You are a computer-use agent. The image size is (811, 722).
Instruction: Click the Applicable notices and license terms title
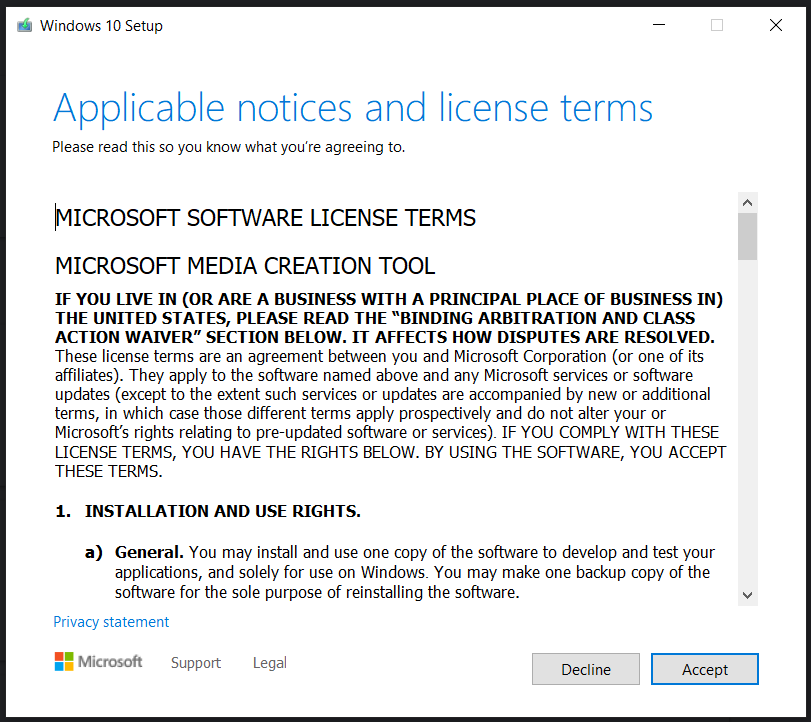[x=353, y=109]
